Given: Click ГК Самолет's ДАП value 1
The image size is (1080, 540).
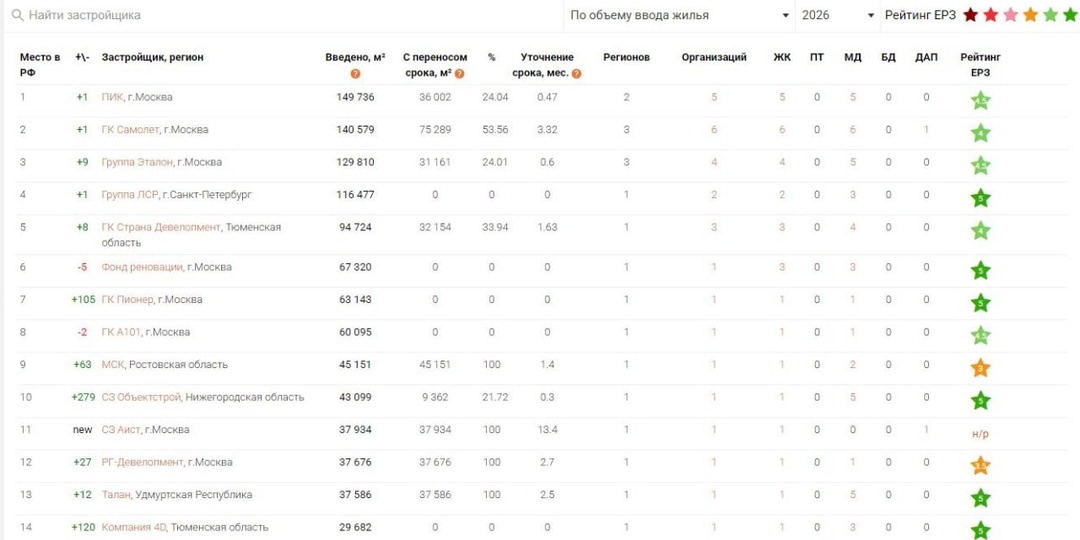Looking at the screenshot, I should pyautogui.click(x=926, y=129).
